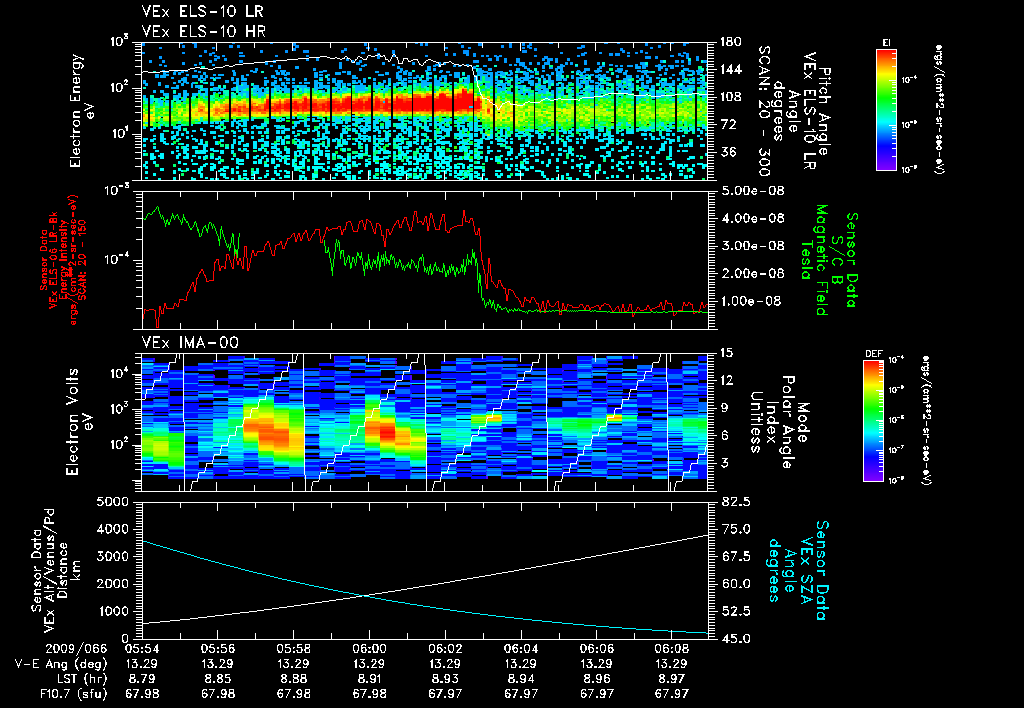The width and height of the screenshot is (1024, 708).
Task: Click the altitude tick "5000"
Action: coord(112,502)
